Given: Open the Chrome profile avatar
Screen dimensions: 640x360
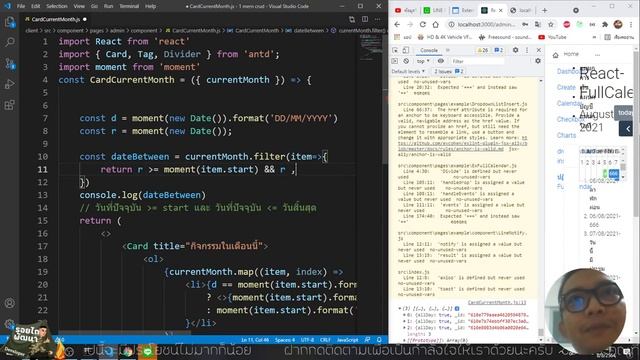Looking at the screenshot, I should 618,24.
